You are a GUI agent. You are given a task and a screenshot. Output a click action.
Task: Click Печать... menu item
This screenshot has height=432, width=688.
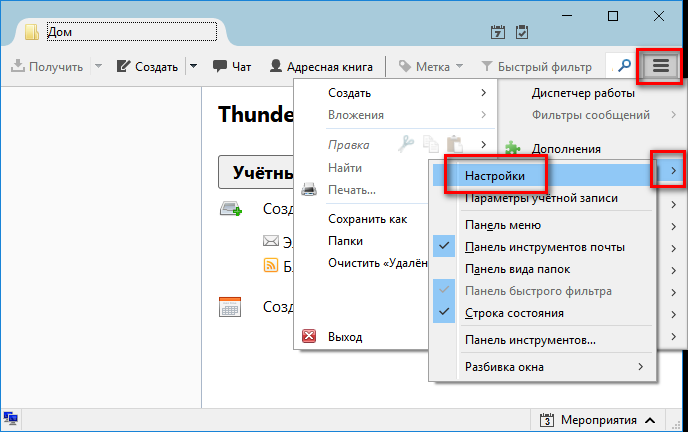coord(352,190)
